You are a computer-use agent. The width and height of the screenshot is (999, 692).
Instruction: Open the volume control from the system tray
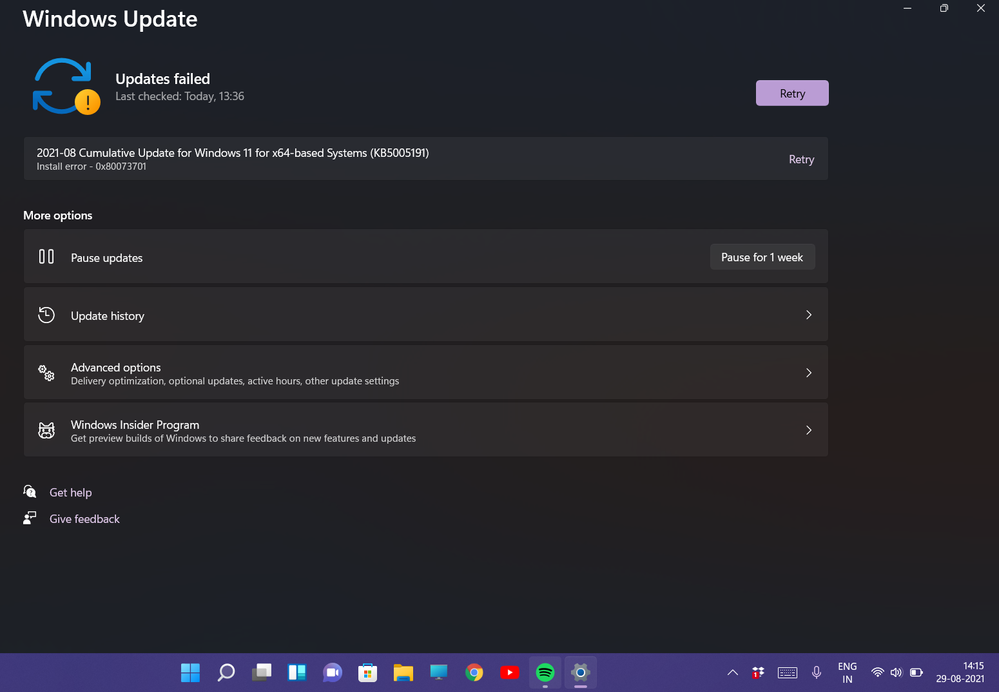tap(896, 672)
